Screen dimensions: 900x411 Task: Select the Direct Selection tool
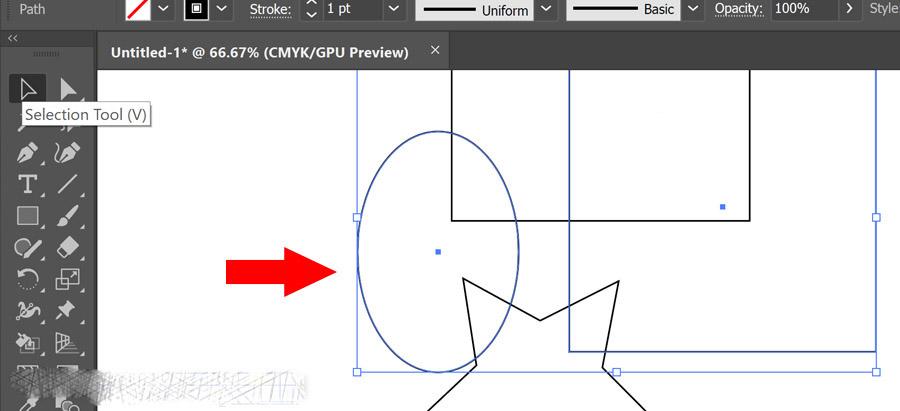coord(68,89)
